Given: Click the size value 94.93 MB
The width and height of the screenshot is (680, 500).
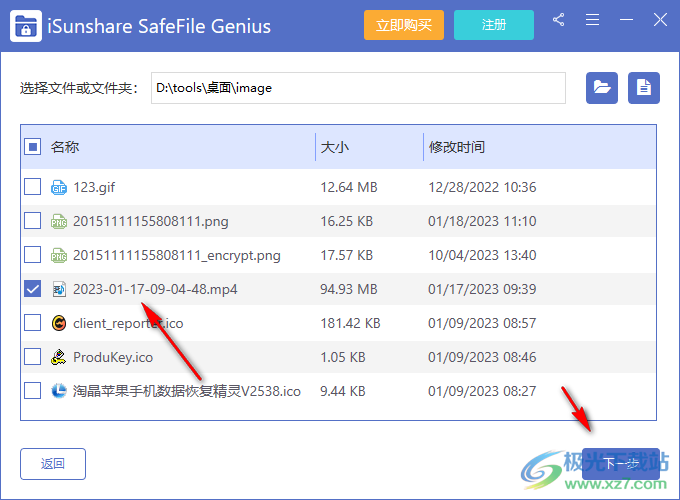Looking at the screenshot, I should tap(349, 289).
